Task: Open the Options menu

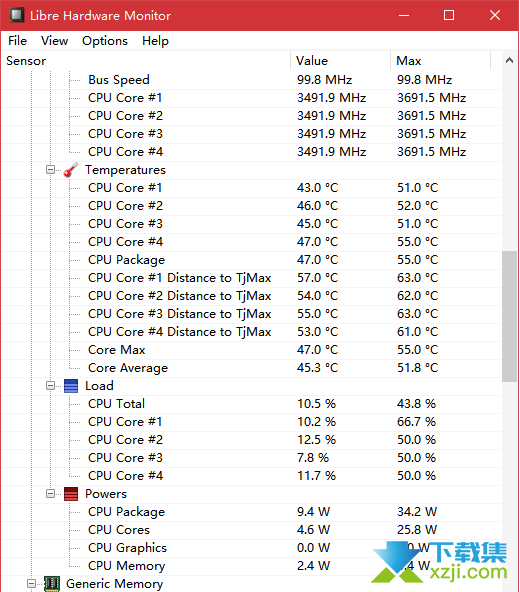Action: tap(105, 41)
